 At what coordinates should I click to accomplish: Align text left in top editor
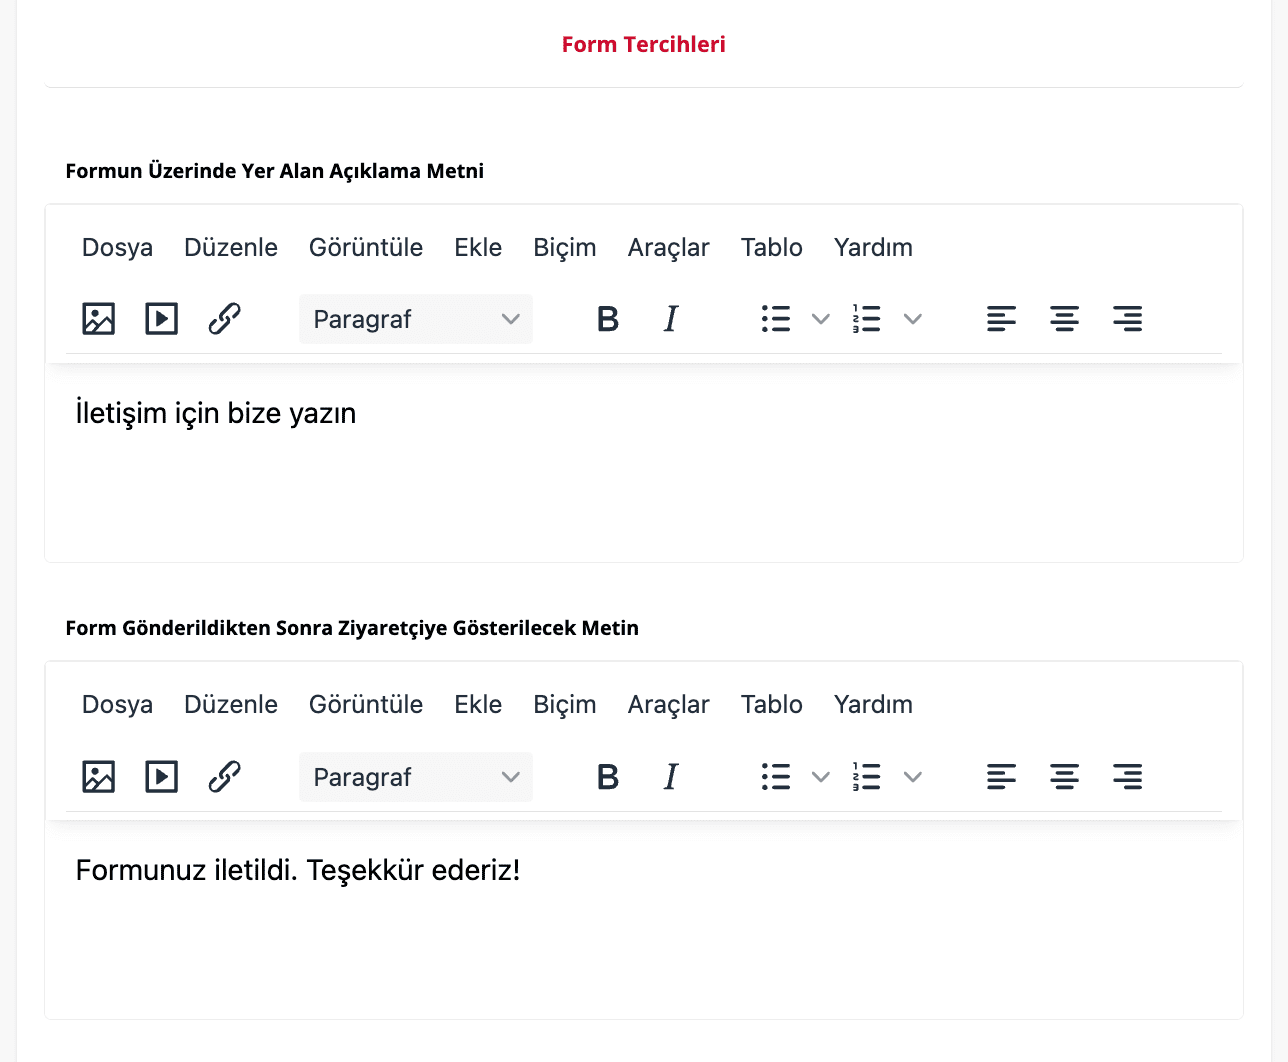(x=1001, y=318)
